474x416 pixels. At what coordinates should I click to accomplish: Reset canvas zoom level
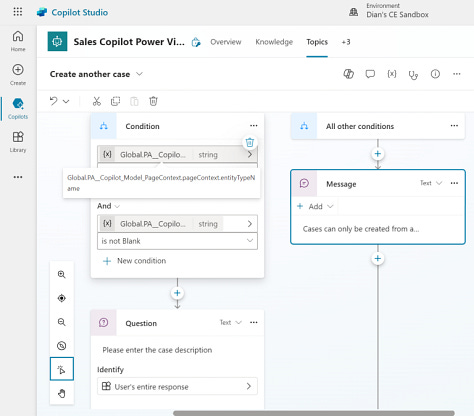point(62,346)
